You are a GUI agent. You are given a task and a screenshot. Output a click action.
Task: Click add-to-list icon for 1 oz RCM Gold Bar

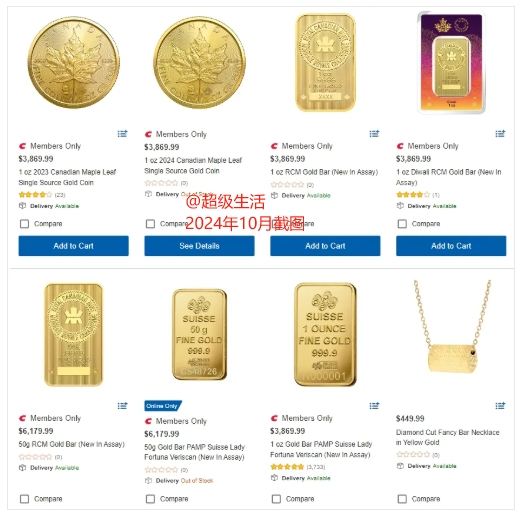point(374,134)
